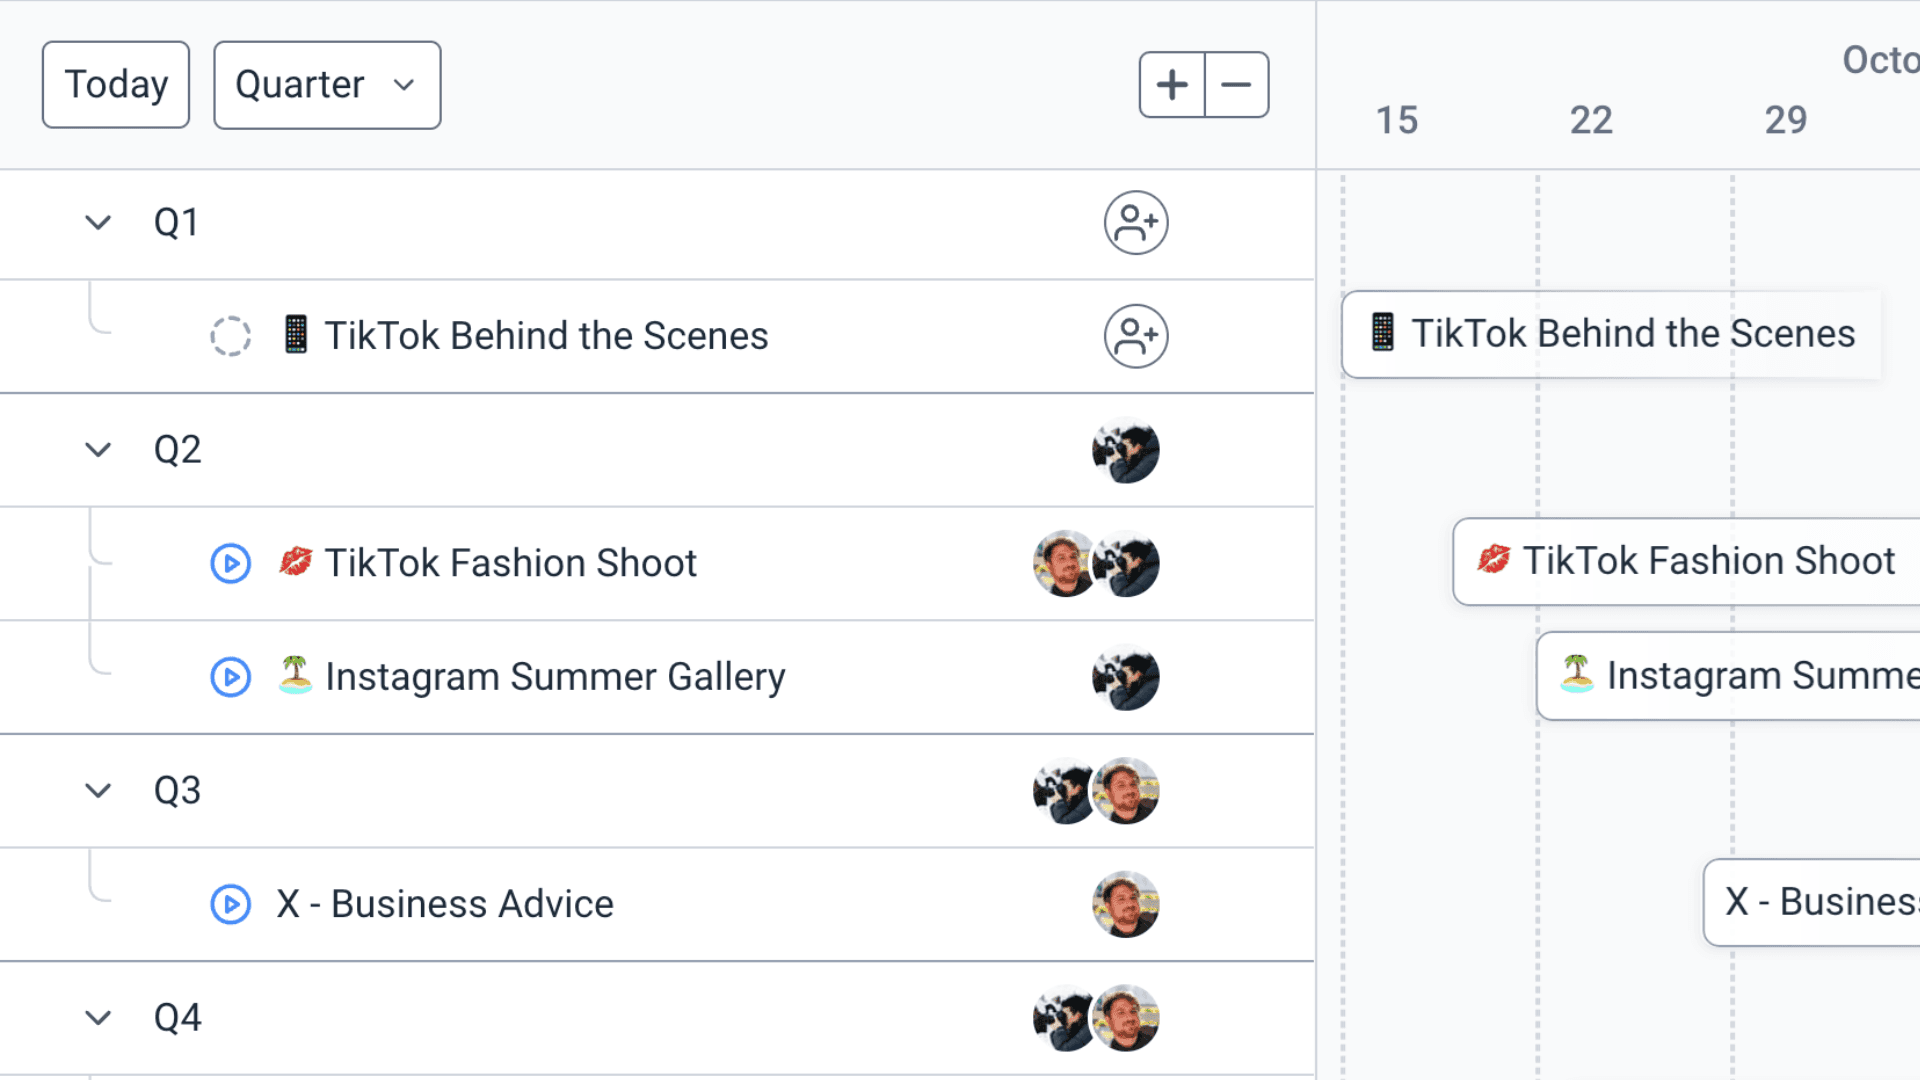Image resolution: width=1920 pixels, height=1080 pixels.
Task: Click the date 29 in timeline header
Action: [x=1786, y=120]
